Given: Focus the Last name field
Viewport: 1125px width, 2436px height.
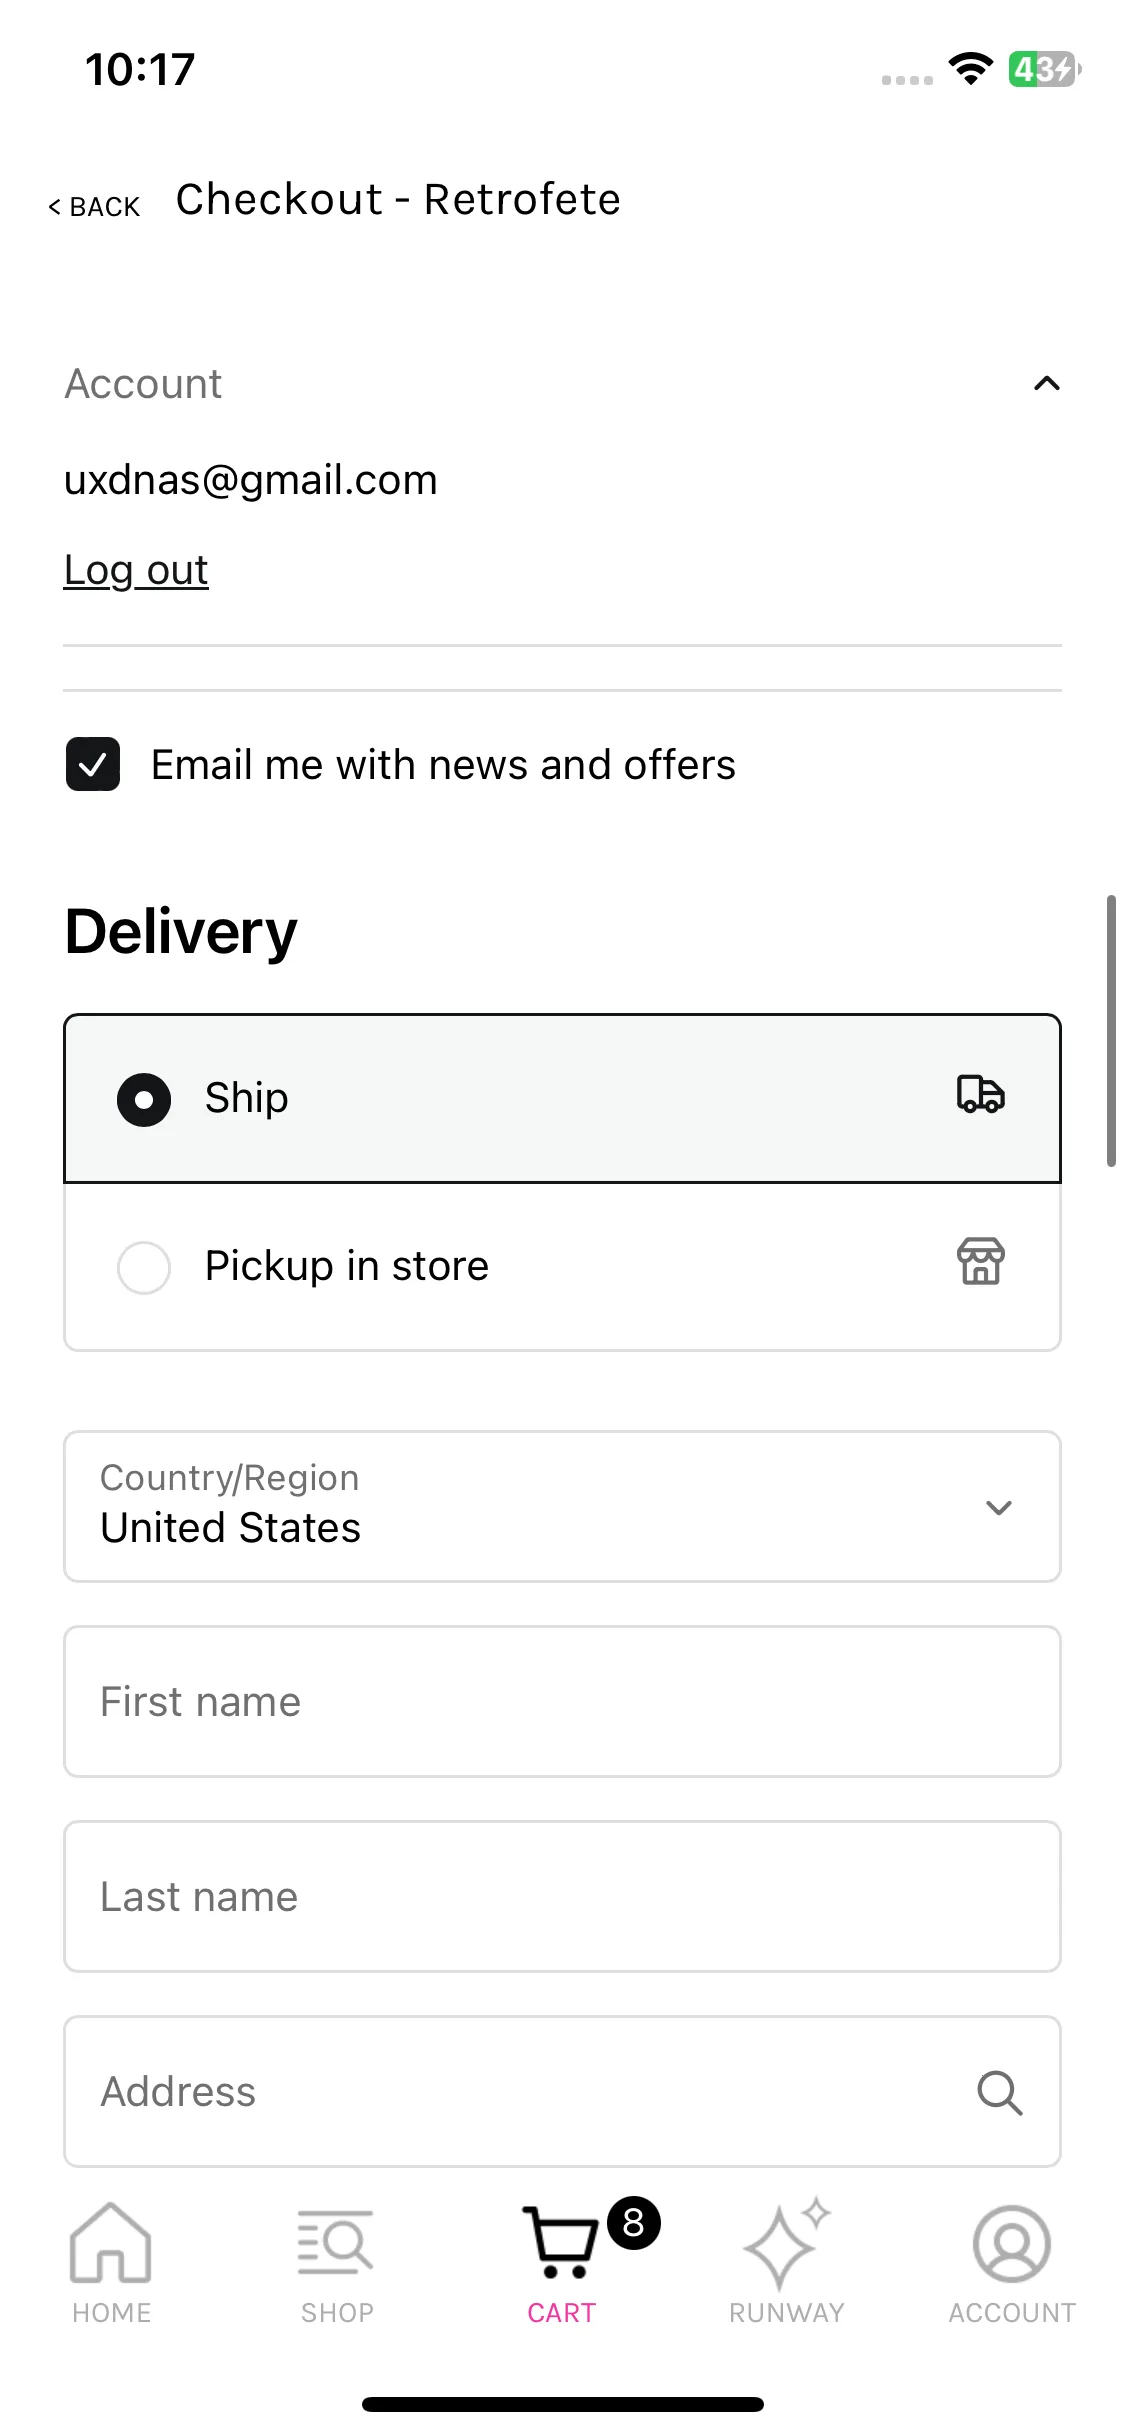Looking at the screenshot, I should tap(562, 1896).
